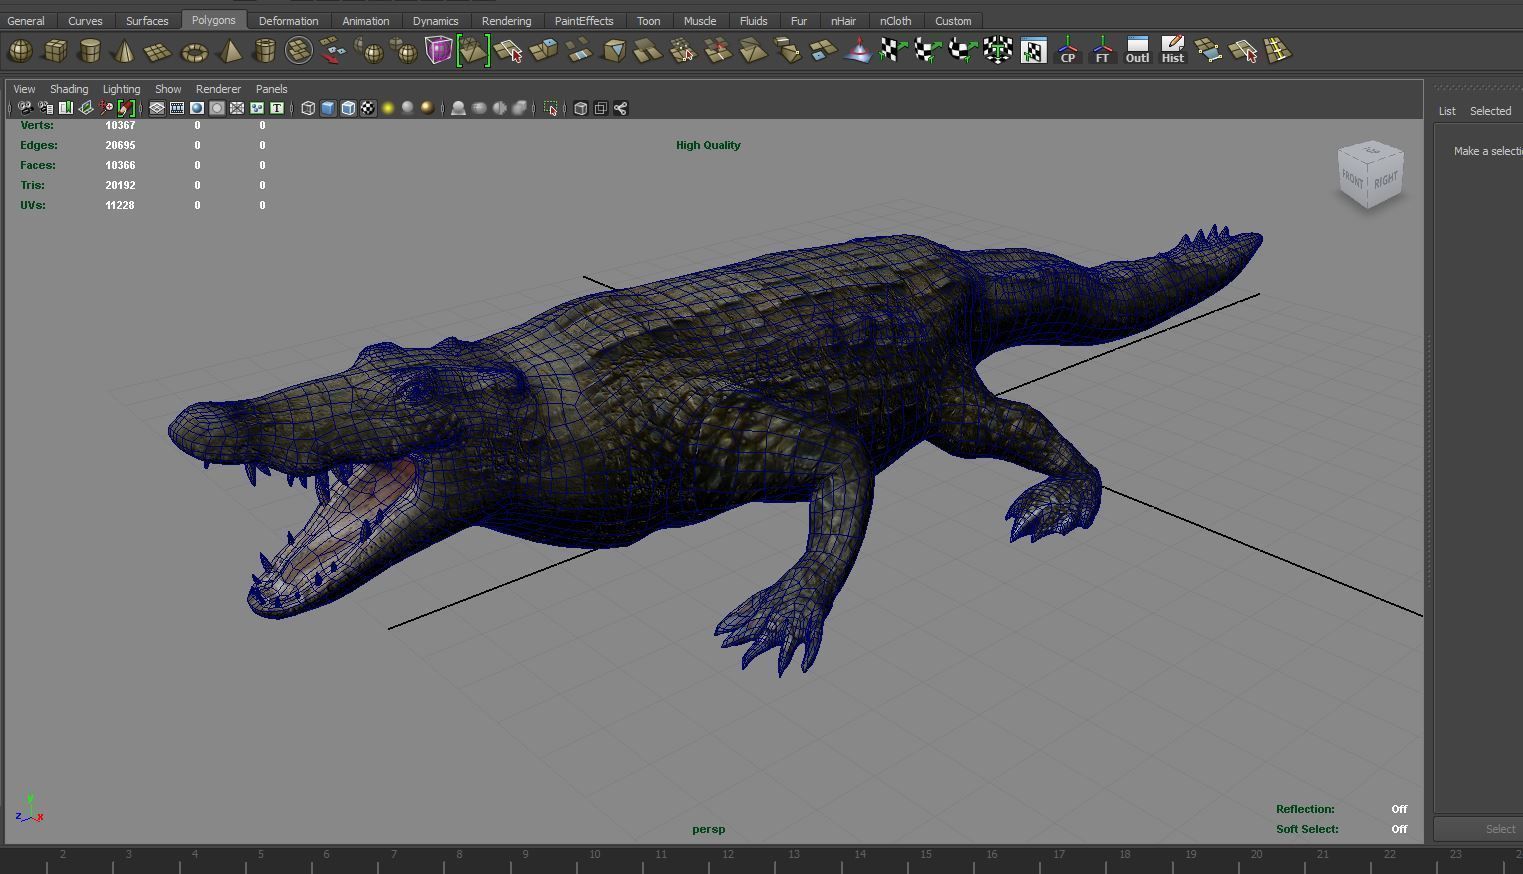The width and height of the screenshot is (1523, 874).
Task: Create a polygon plane from the shelf
Action: 159,50
